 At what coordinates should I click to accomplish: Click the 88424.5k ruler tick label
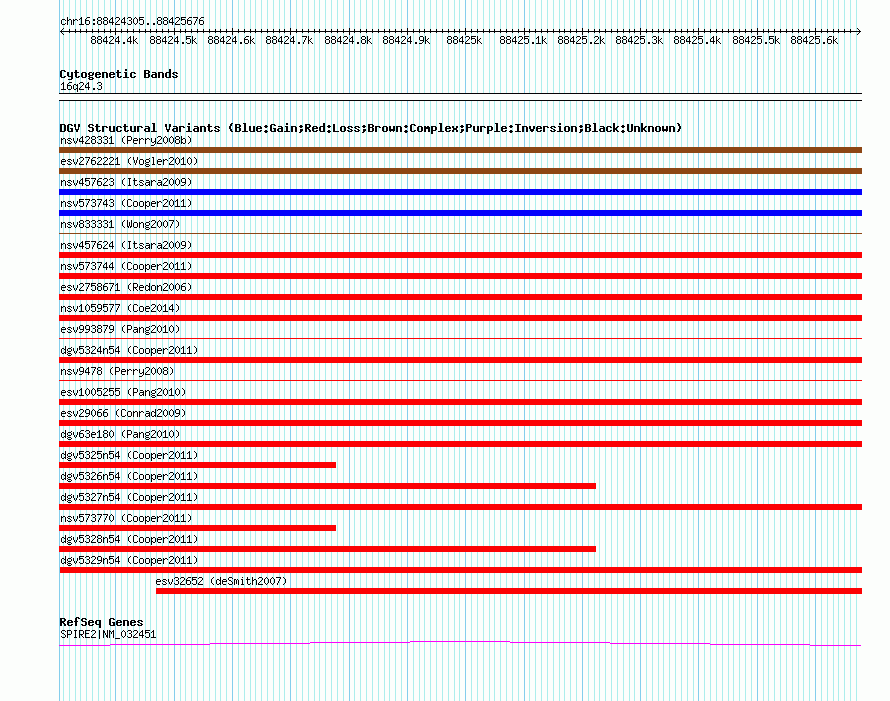[173, 40]
